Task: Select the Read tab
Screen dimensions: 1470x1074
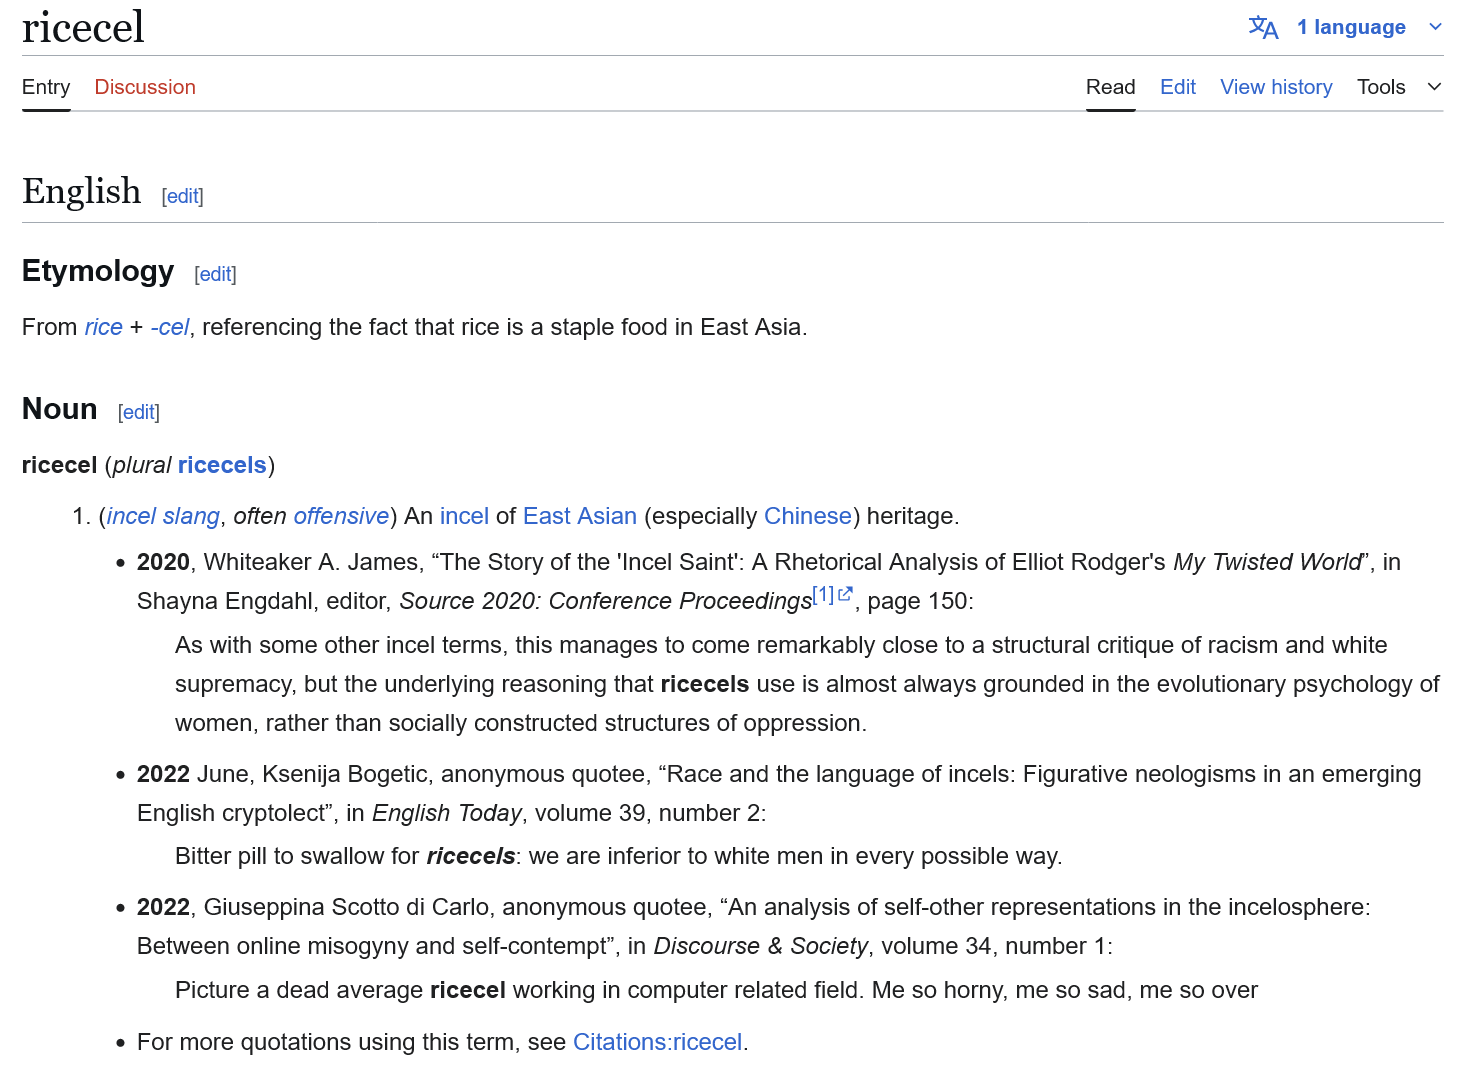Action: (1110, 87)
